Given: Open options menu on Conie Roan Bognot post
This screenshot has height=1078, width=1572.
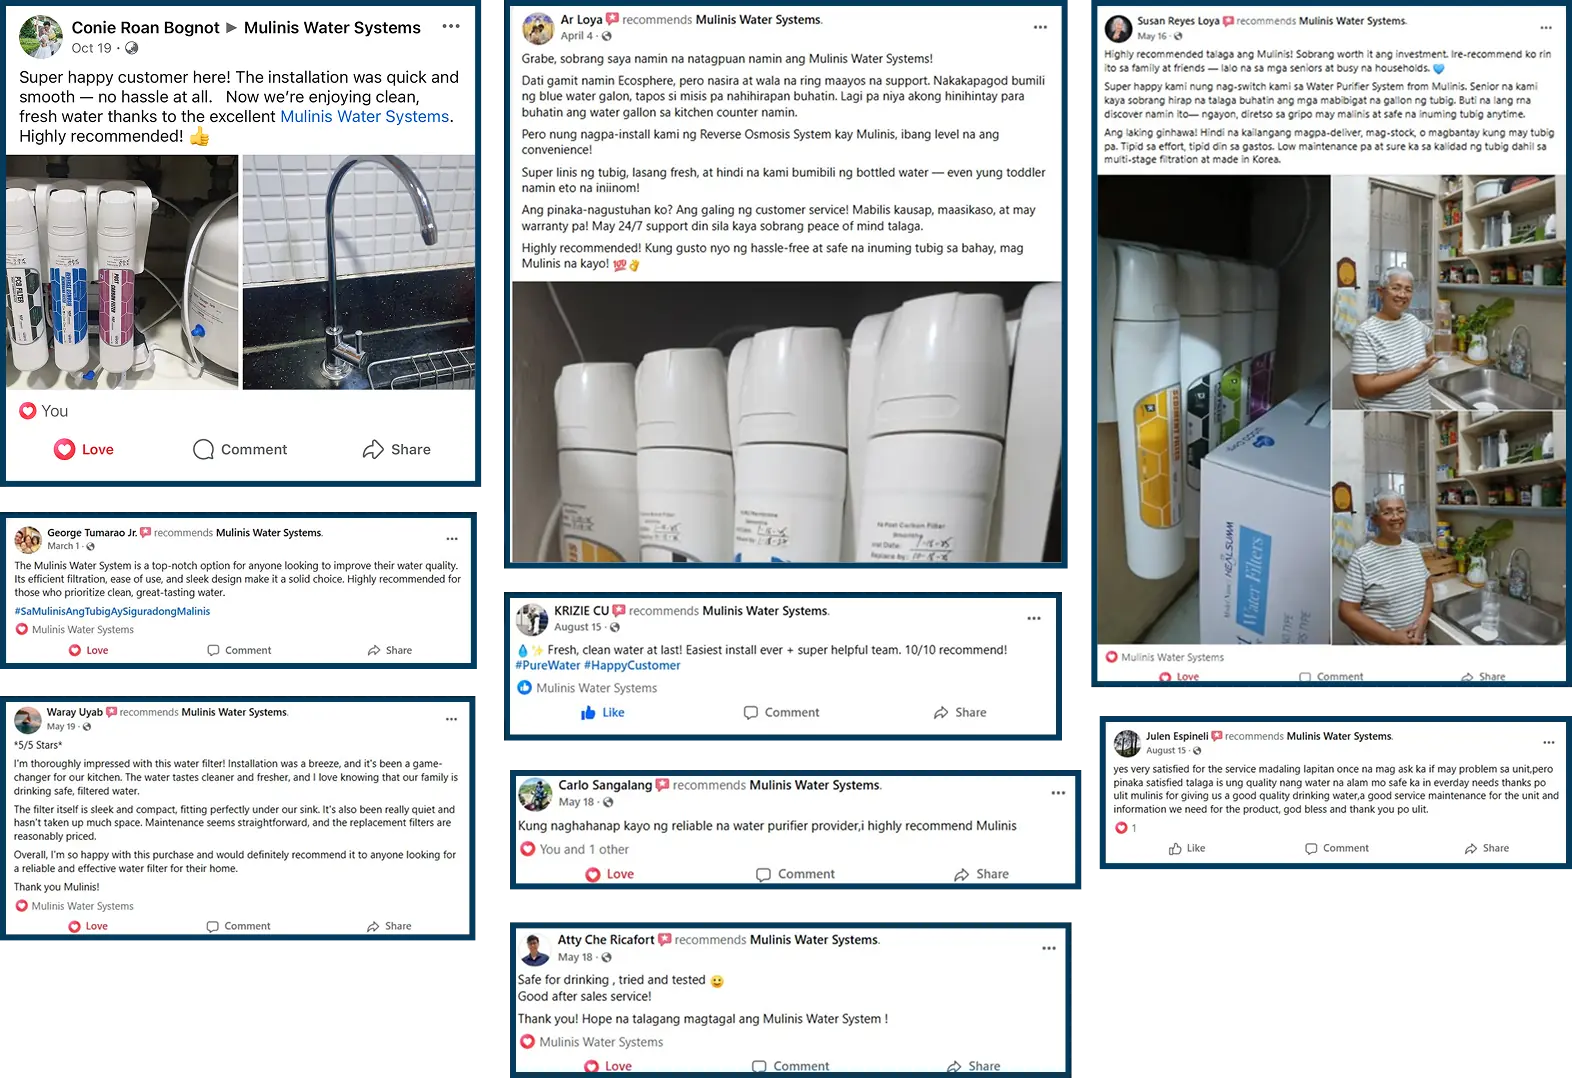Looking at the screenshot, I should tap(451, 26).
